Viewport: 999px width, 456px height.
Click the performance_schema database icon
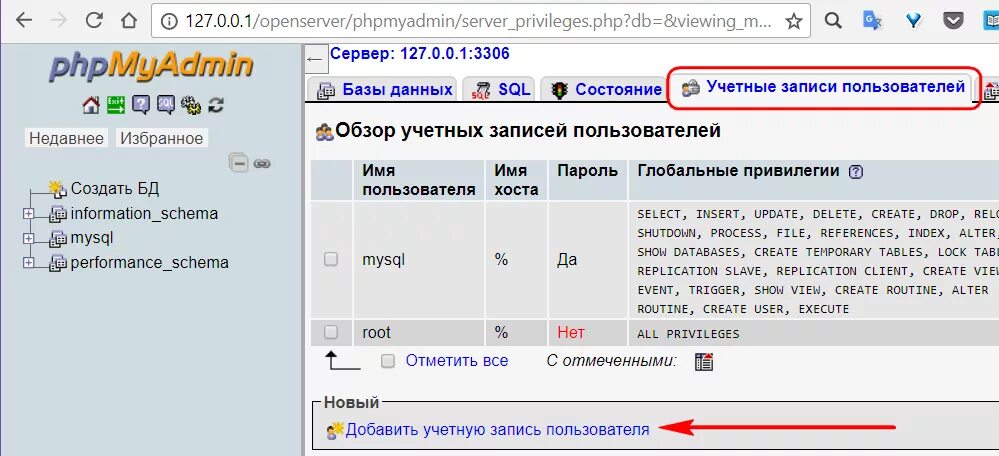click(x=58, y=262)
